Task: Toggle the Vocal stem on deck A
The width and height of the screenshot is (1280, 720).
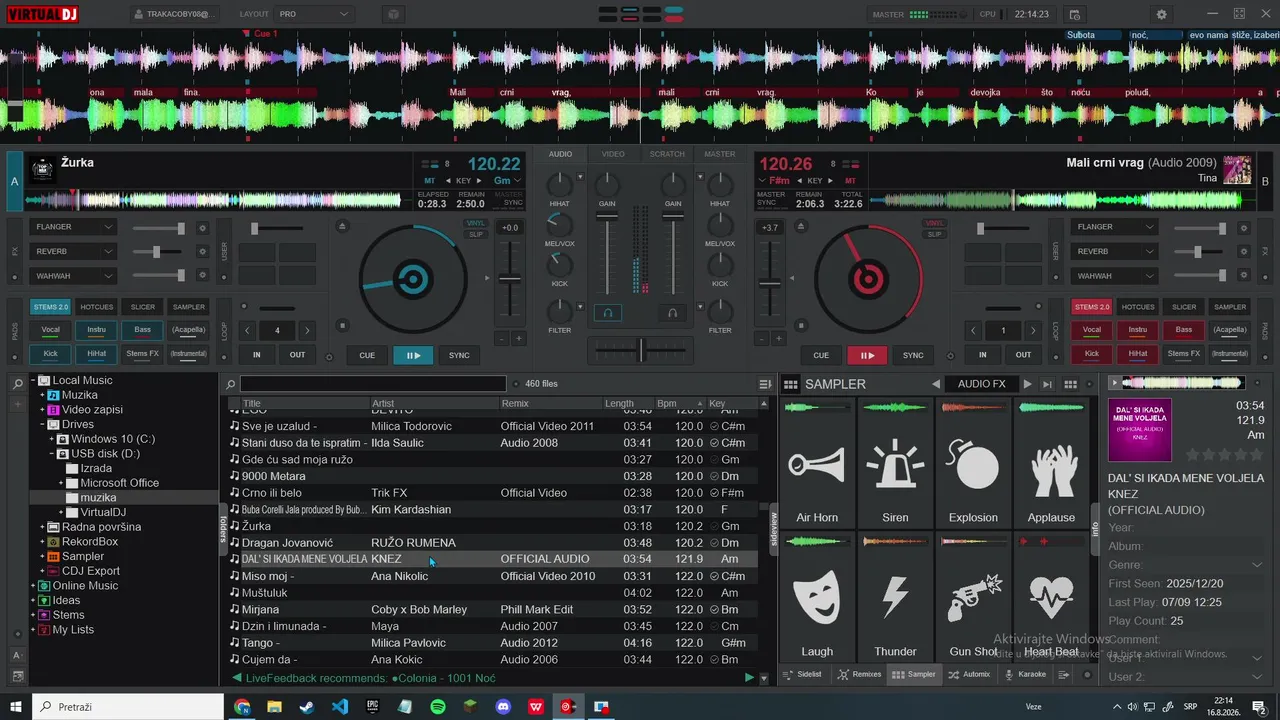Action: [x=50, y=329]
